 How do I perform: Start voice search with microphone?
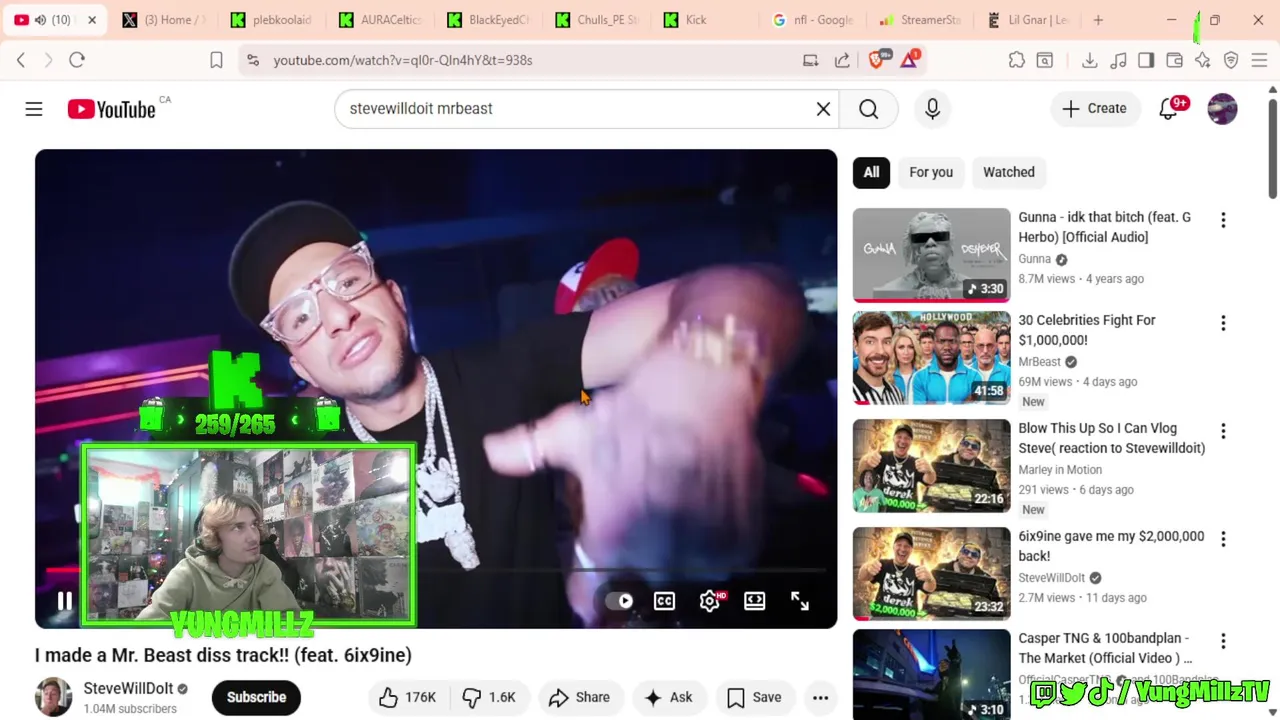pos(932,108)
